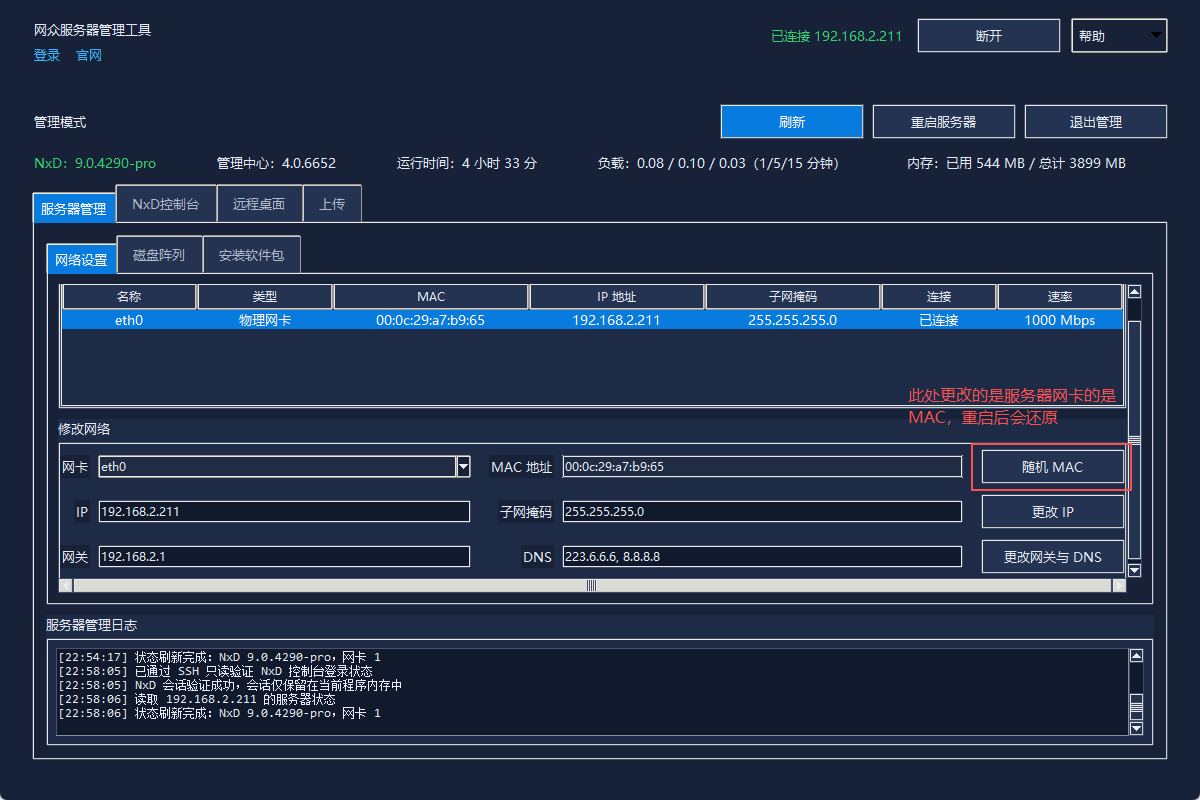
Task: Click the 名称 column header
Action: coord(129,297)
